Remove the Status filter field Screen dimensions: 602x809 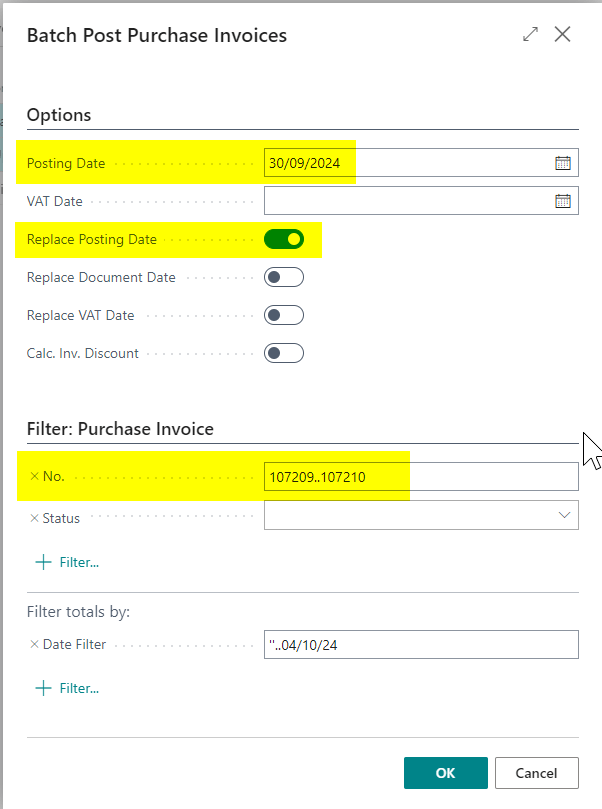[x=34, y=518]
